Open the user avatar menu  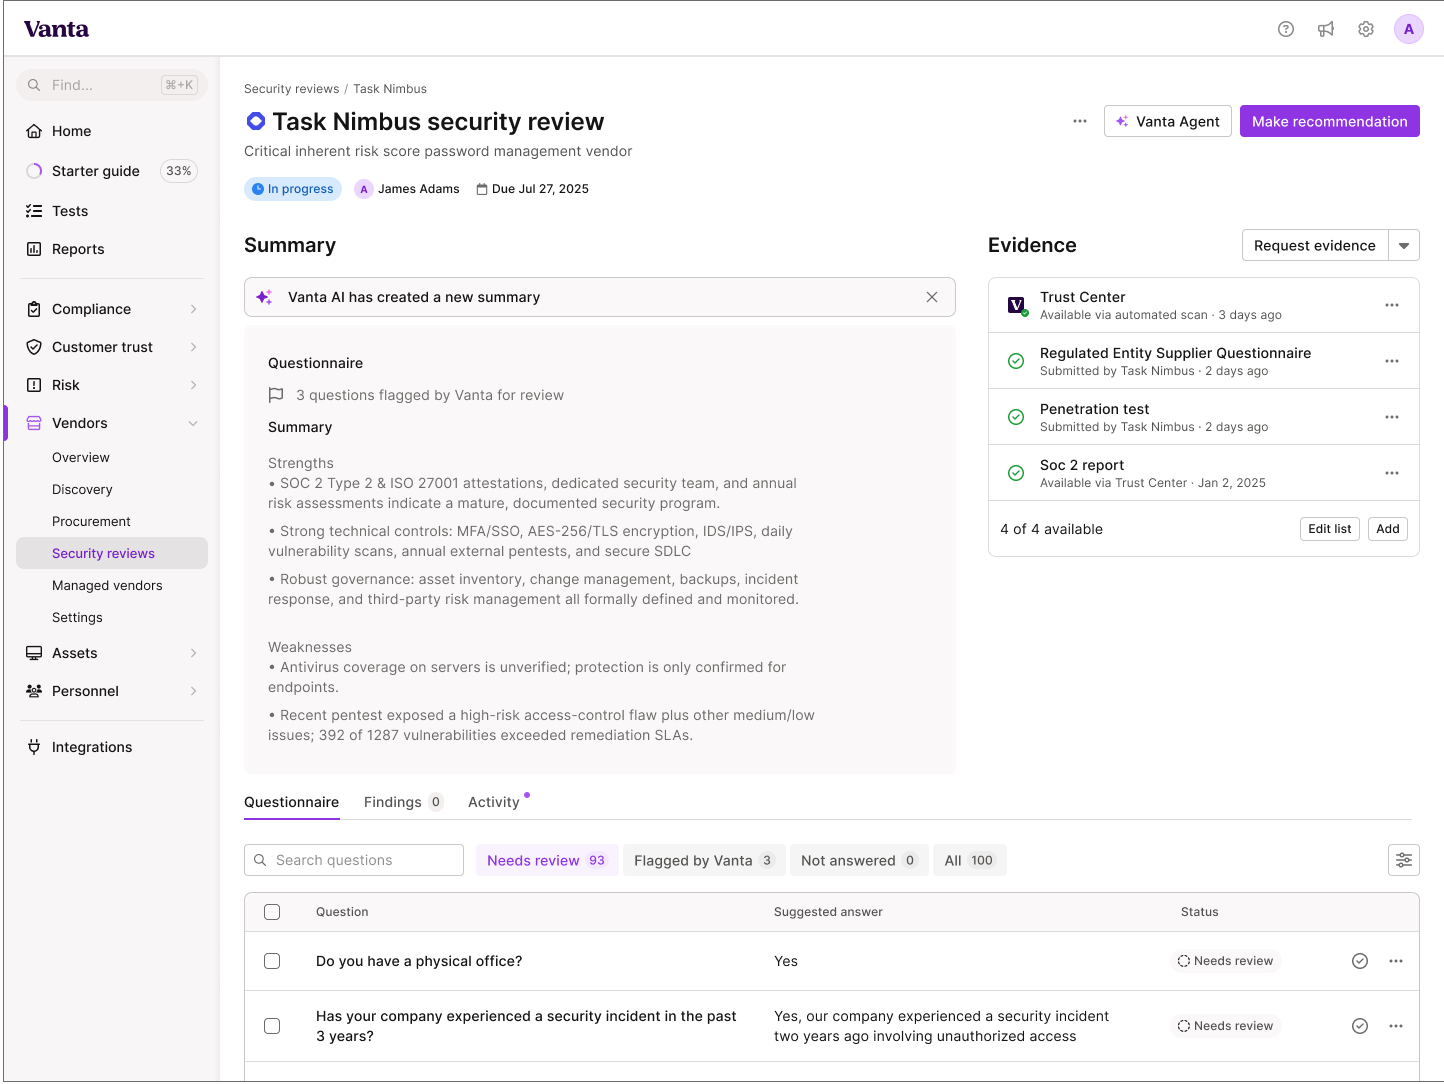coord(1409,29)
